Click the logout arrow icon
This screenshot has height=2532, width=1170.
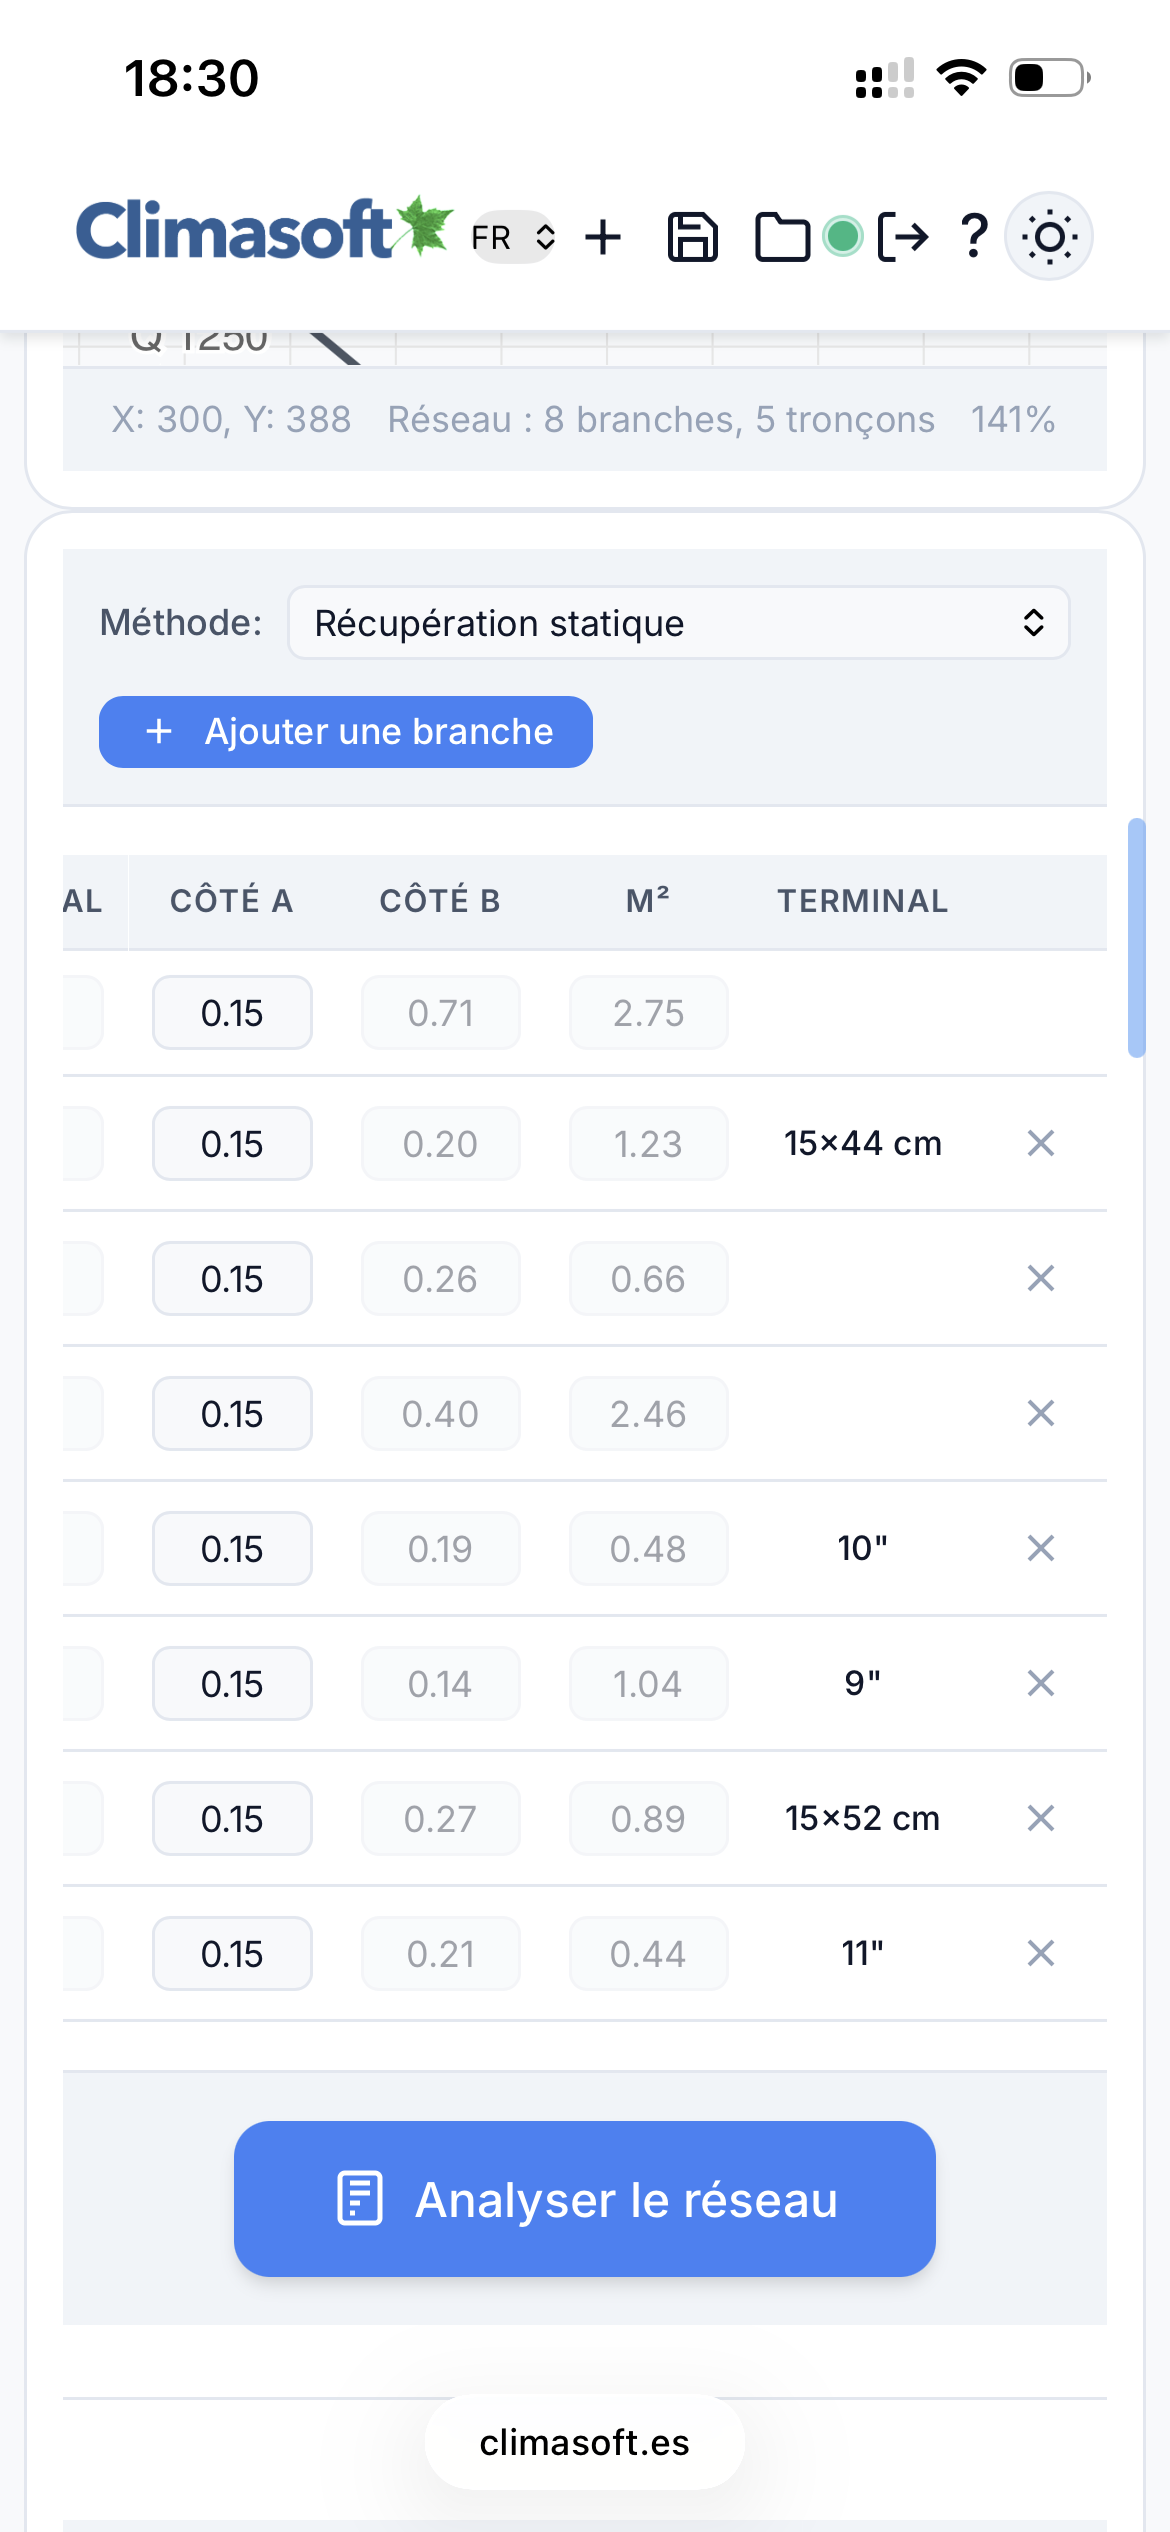pos(903,237)
